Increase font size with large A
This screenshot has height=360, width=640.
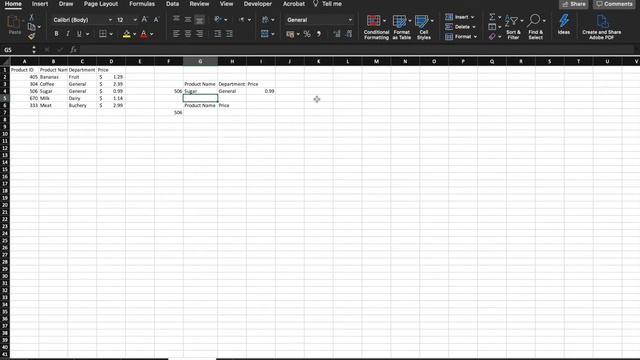tap(144, 20)
